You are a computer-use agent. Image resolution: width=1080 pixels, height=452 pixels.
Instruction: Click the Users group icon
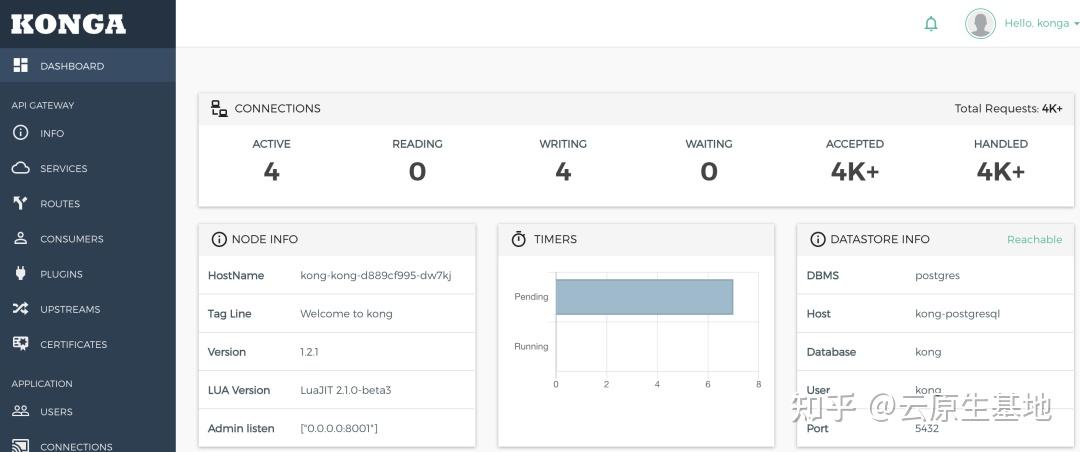(x=20, y=411)
